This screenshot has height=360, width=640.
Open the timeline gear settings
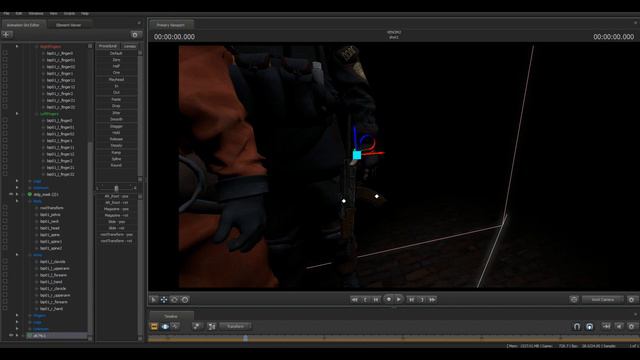point(631,327)
